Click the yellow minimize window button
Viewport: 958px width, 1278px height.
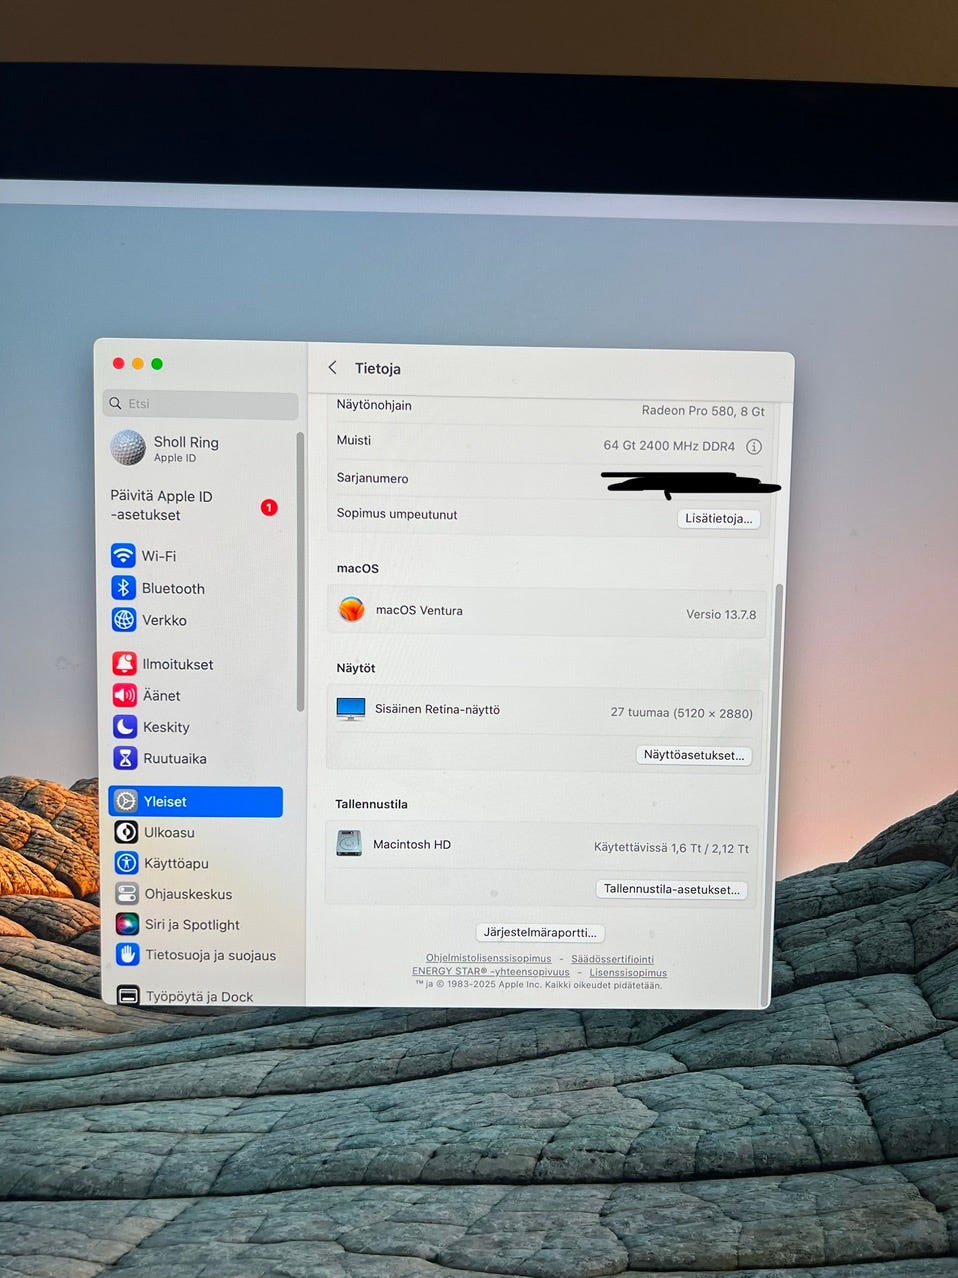[x=138, y=364]
